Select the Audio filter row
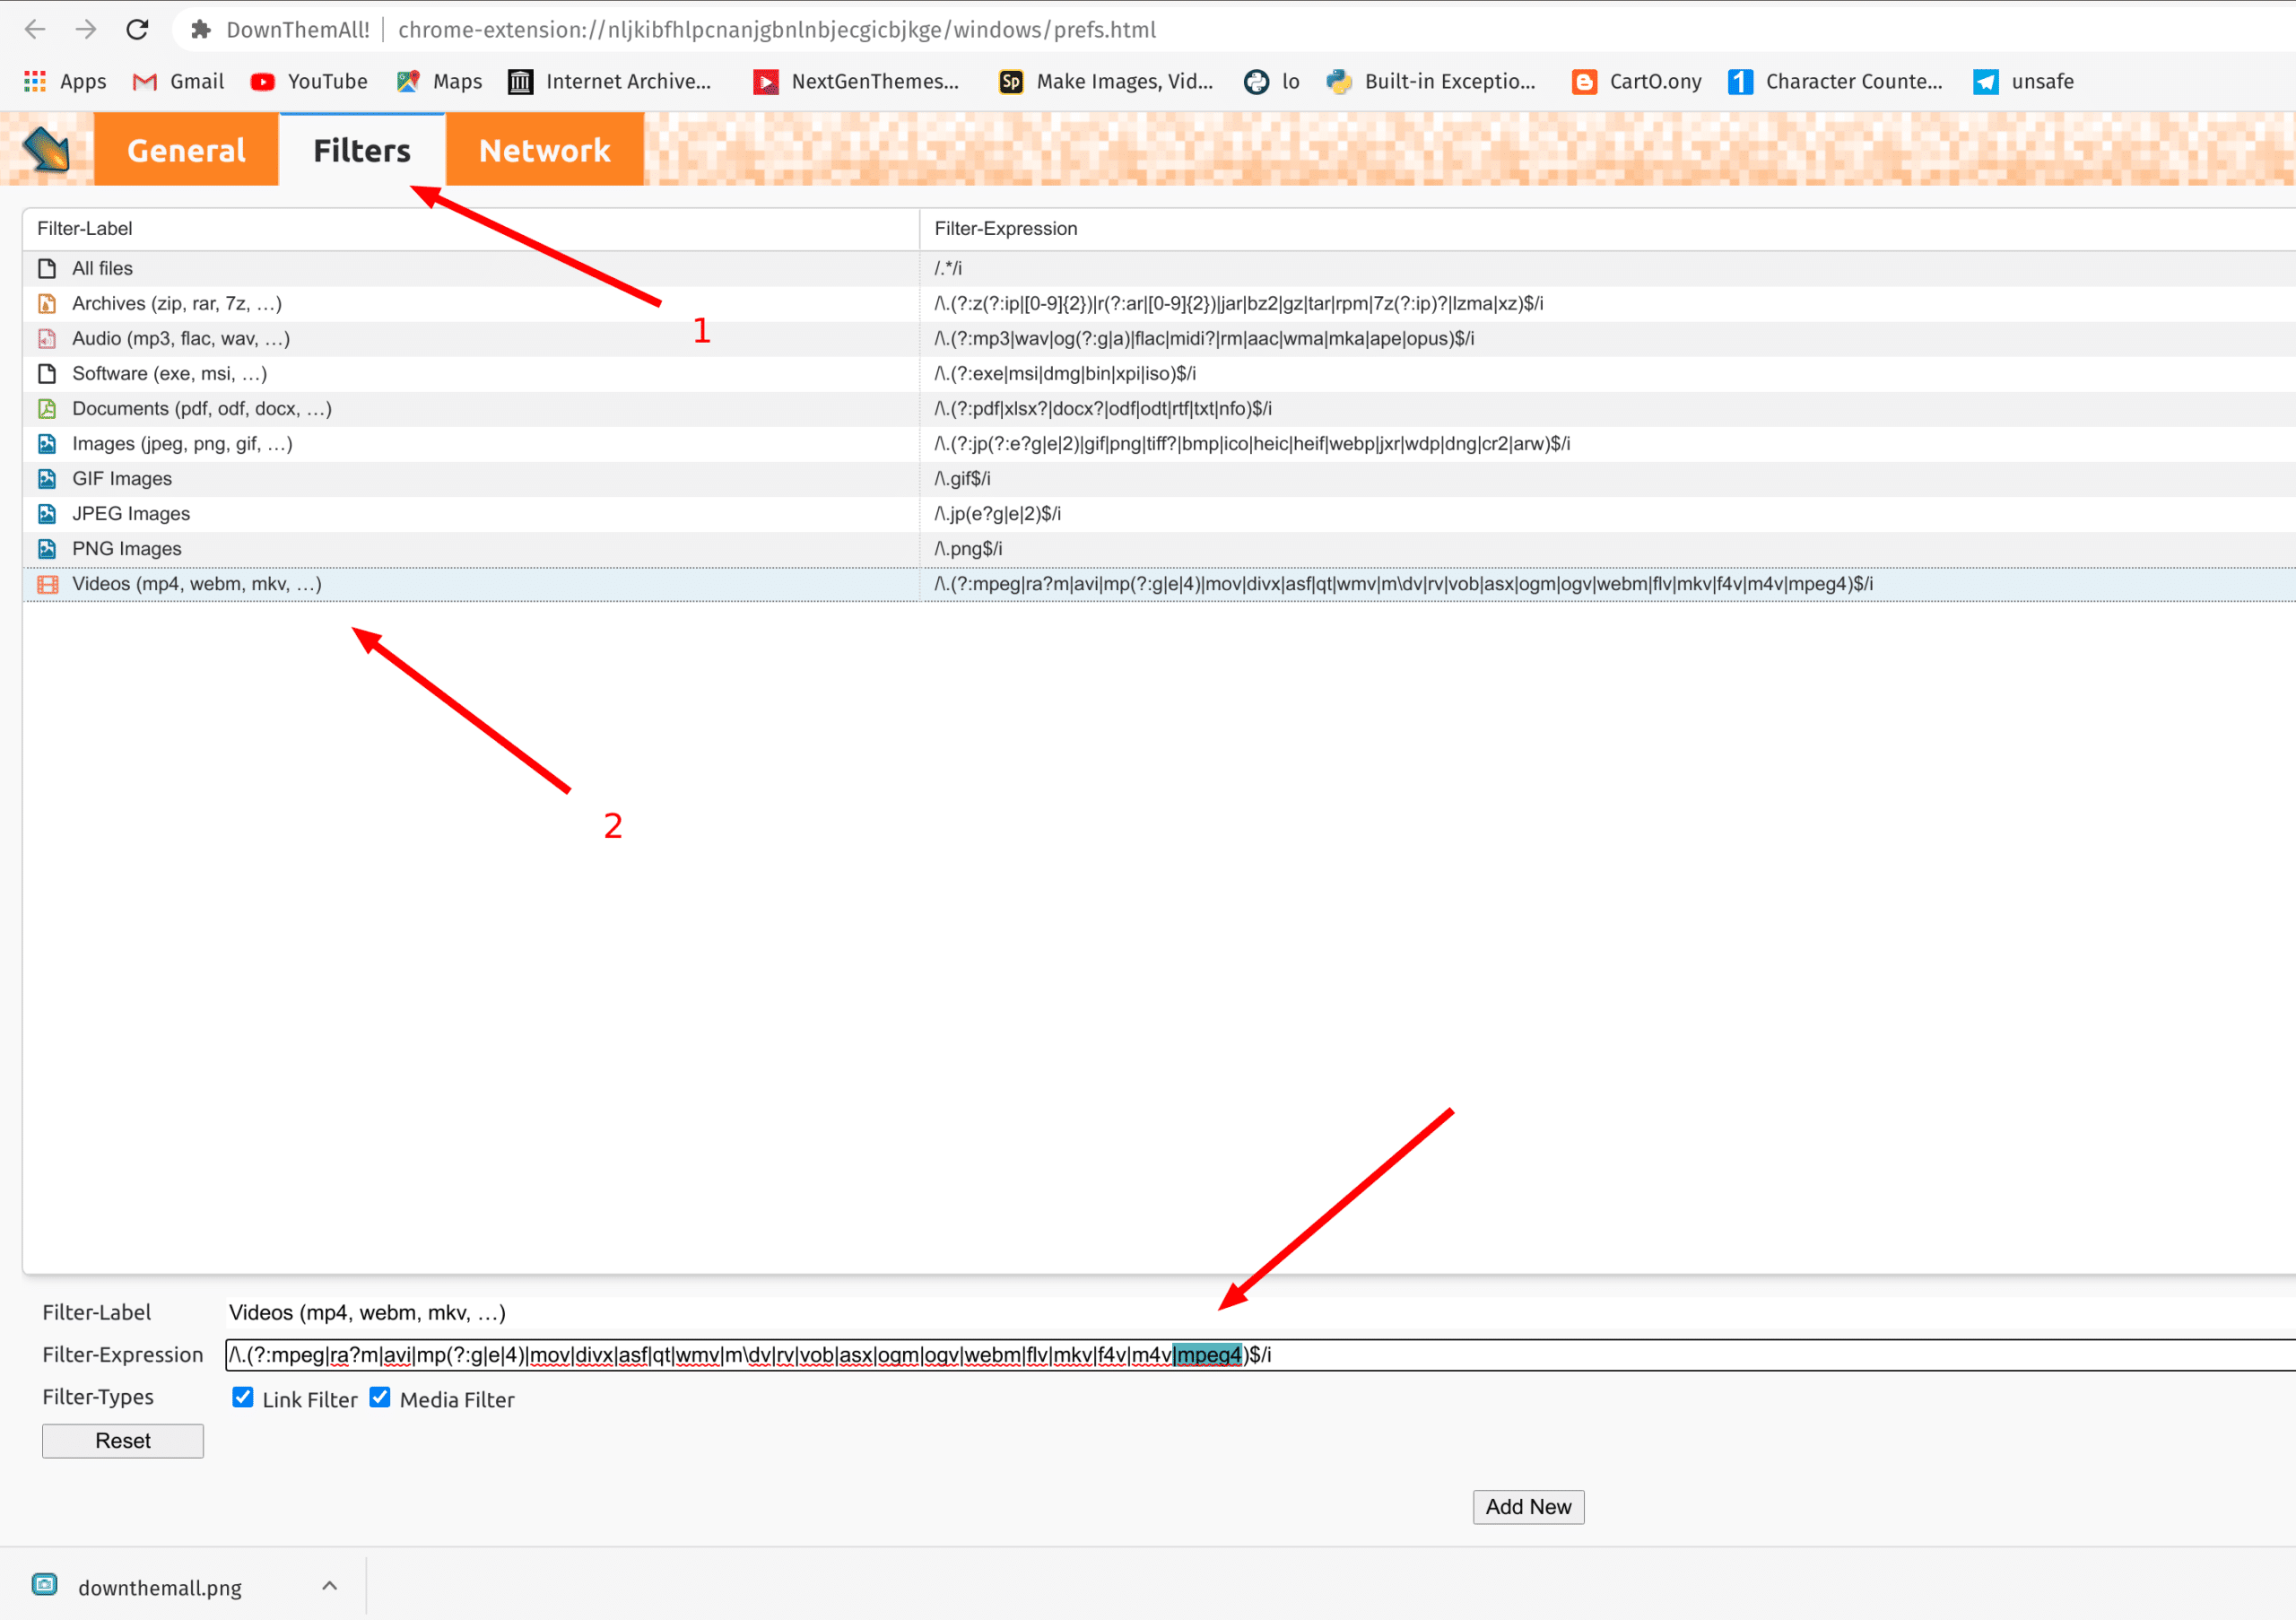Viewport: 2296px width, 1620px height. coord(180,339)
